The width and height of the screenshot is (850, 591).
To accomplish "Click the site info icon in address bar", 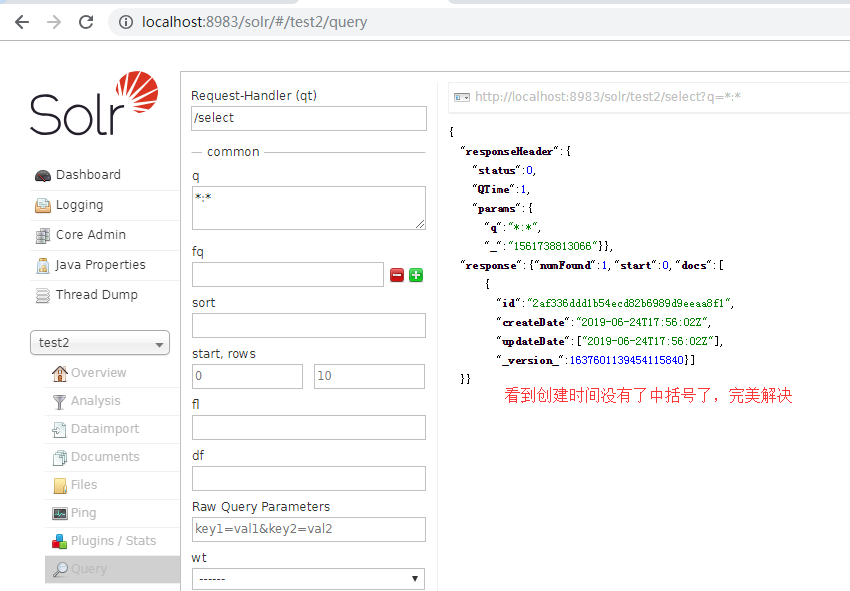I will tap(126, 22).
